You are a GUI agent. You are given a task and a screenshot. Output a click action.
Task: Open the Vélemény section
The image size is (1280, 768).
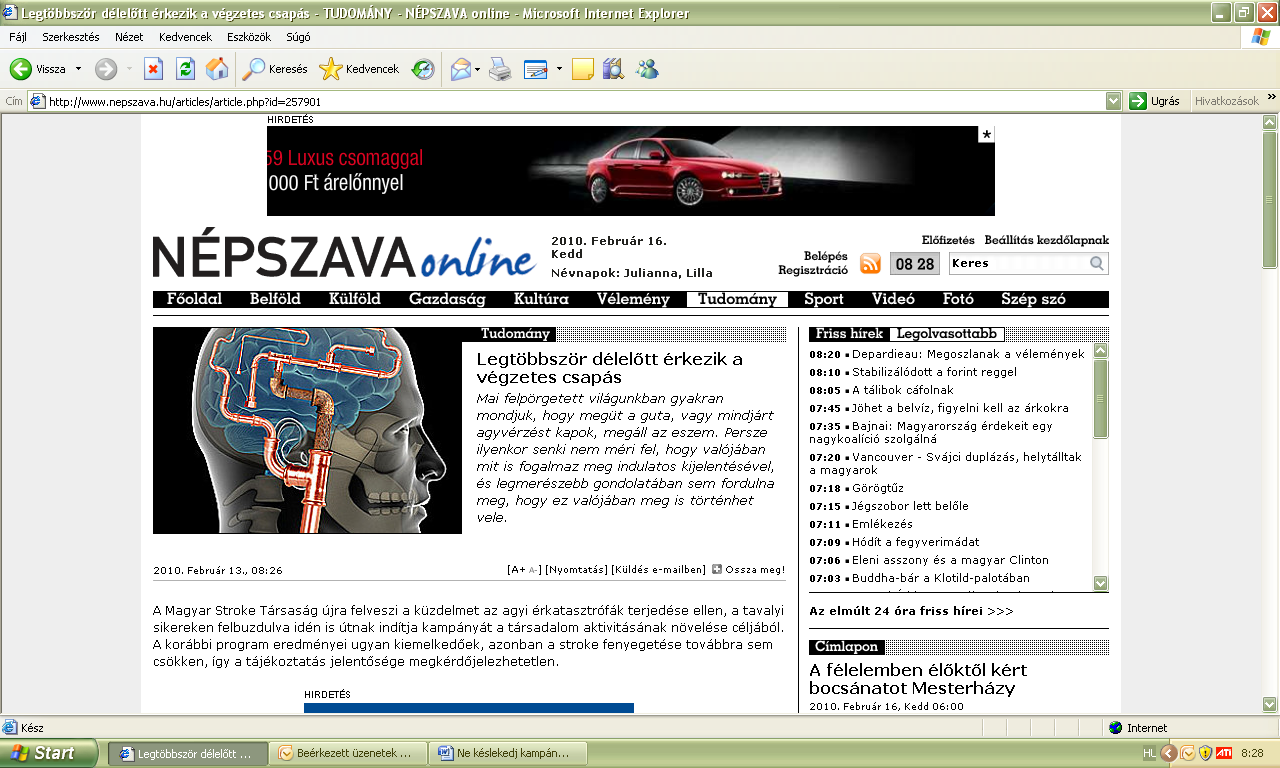633,299
